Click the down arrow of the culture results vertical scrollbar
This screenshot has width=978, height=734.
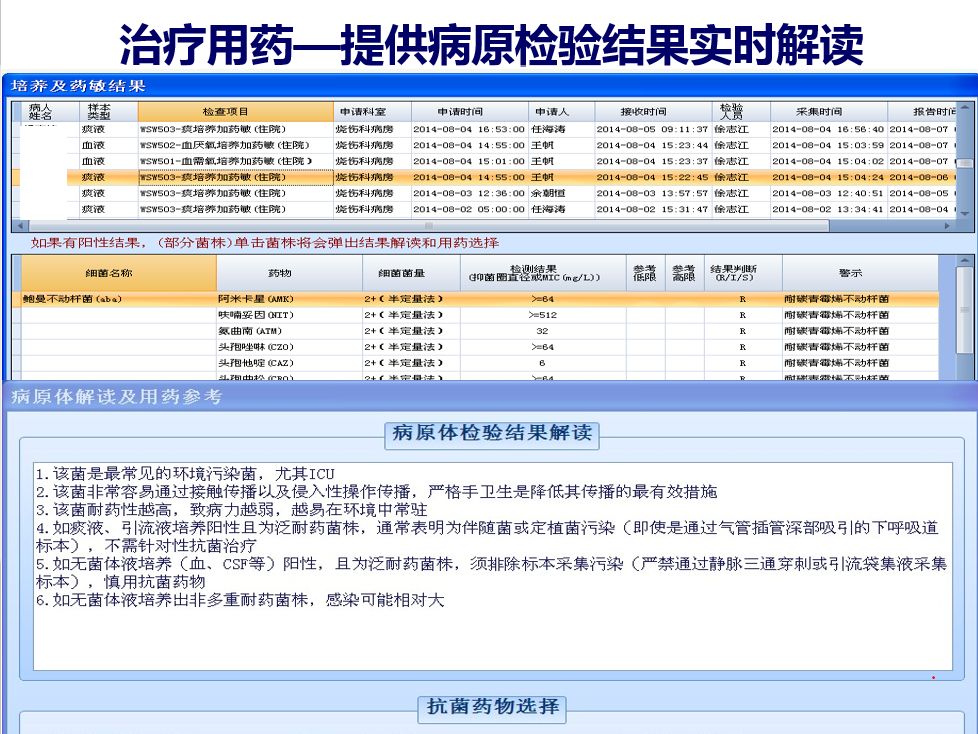tap(965, 213)
